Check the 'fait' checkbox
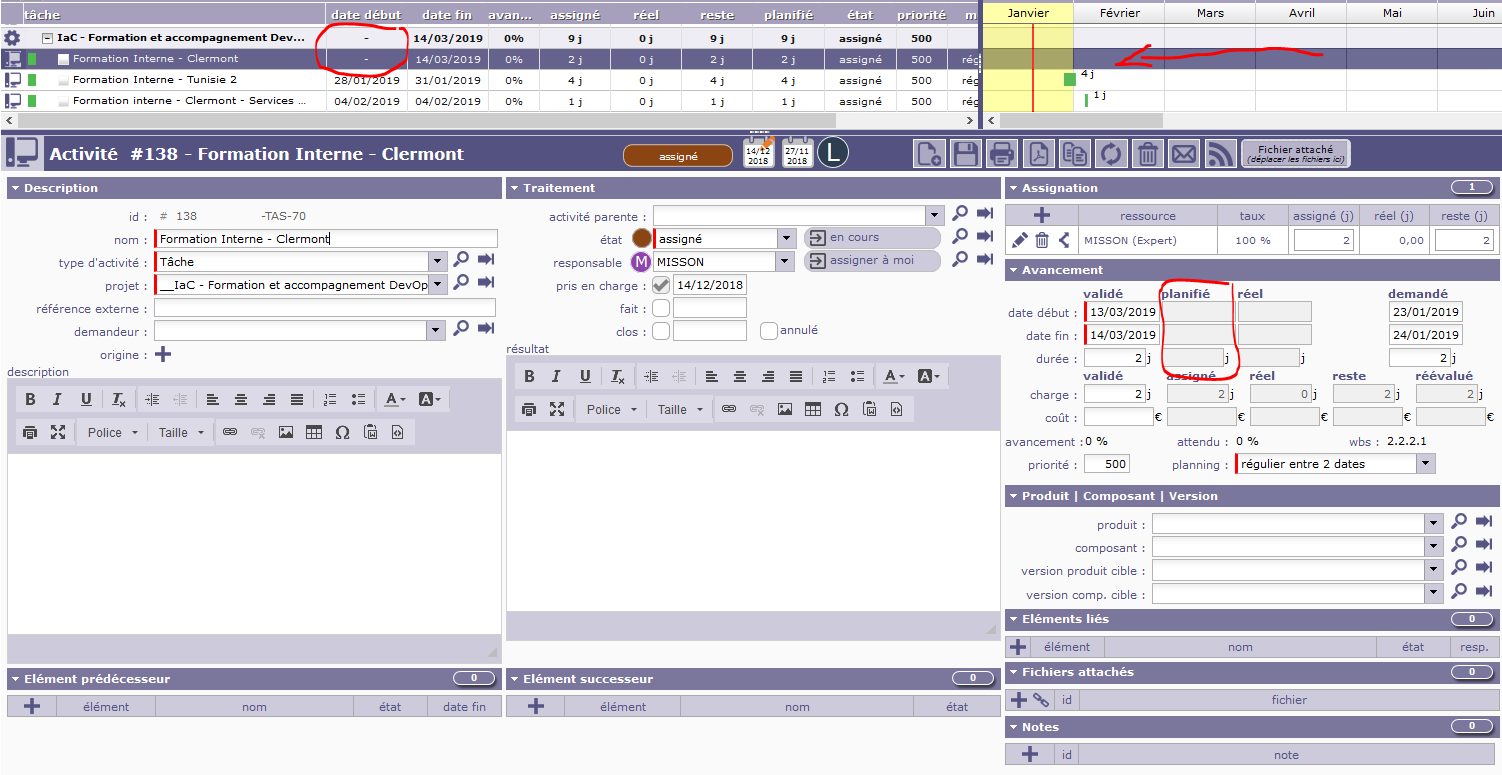1502x775 pixels. 661,309
